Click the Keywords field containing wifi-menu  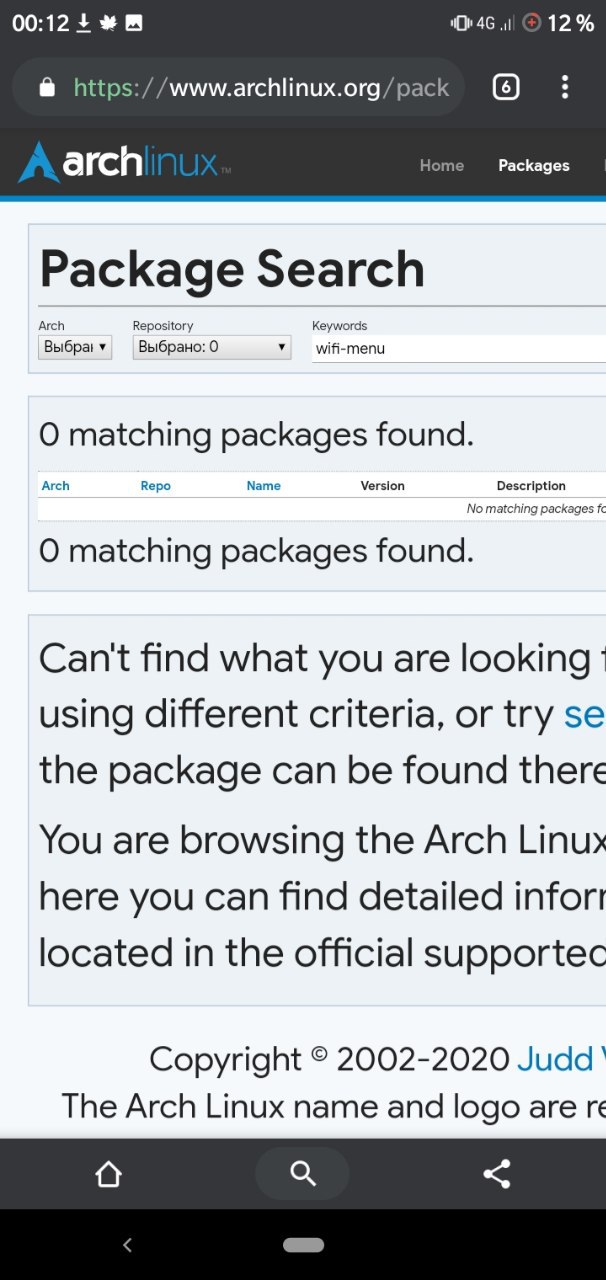tap(459, 348)
